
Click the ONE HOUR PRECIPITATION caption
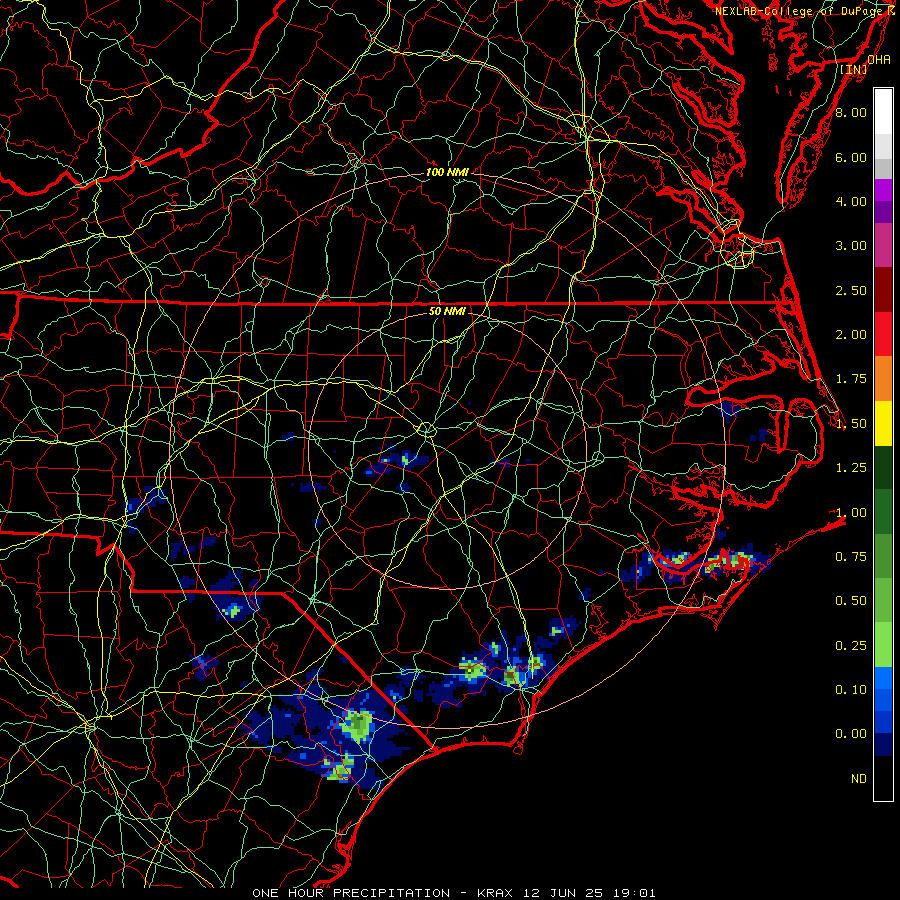(351, 893)
